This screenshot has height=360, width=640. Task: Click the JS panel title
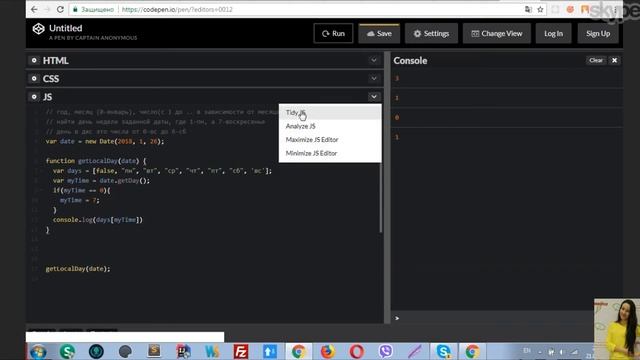click(x=47, y=97)
